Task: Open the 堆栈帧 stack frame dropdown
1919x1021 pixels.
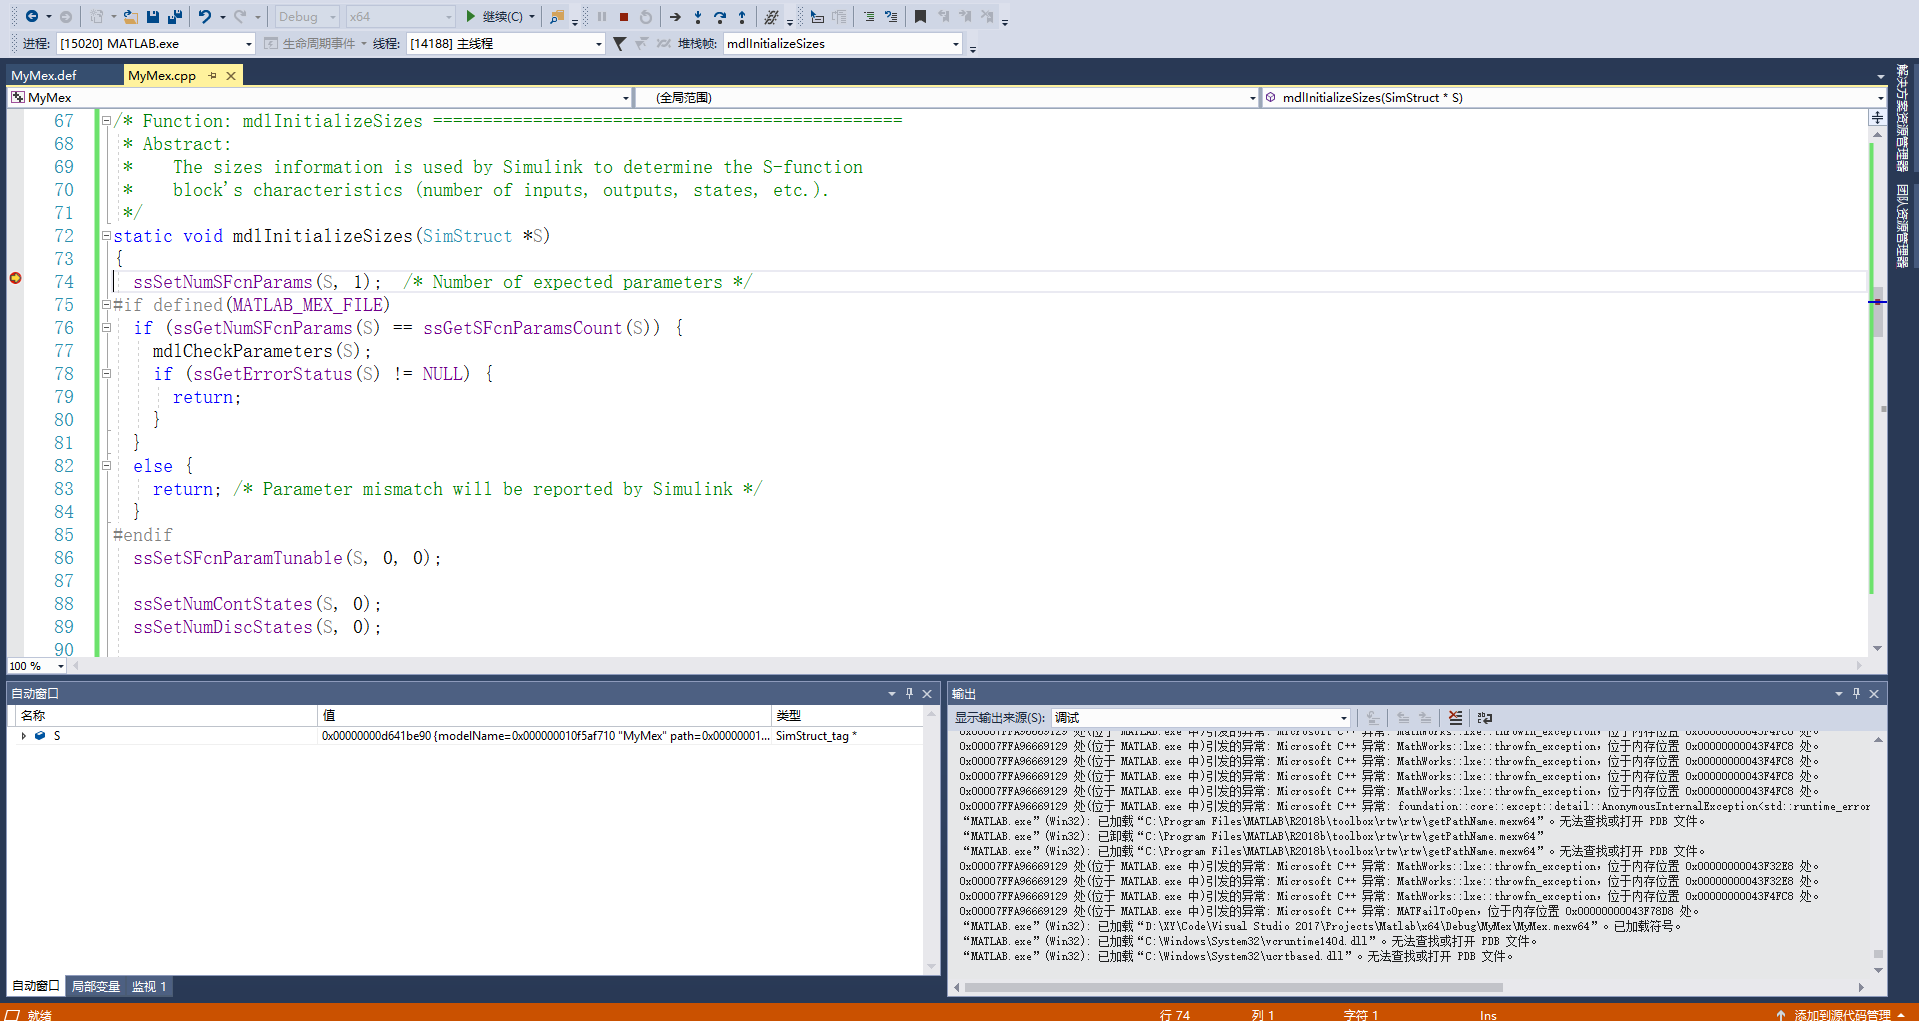Action: coord(953,43)
